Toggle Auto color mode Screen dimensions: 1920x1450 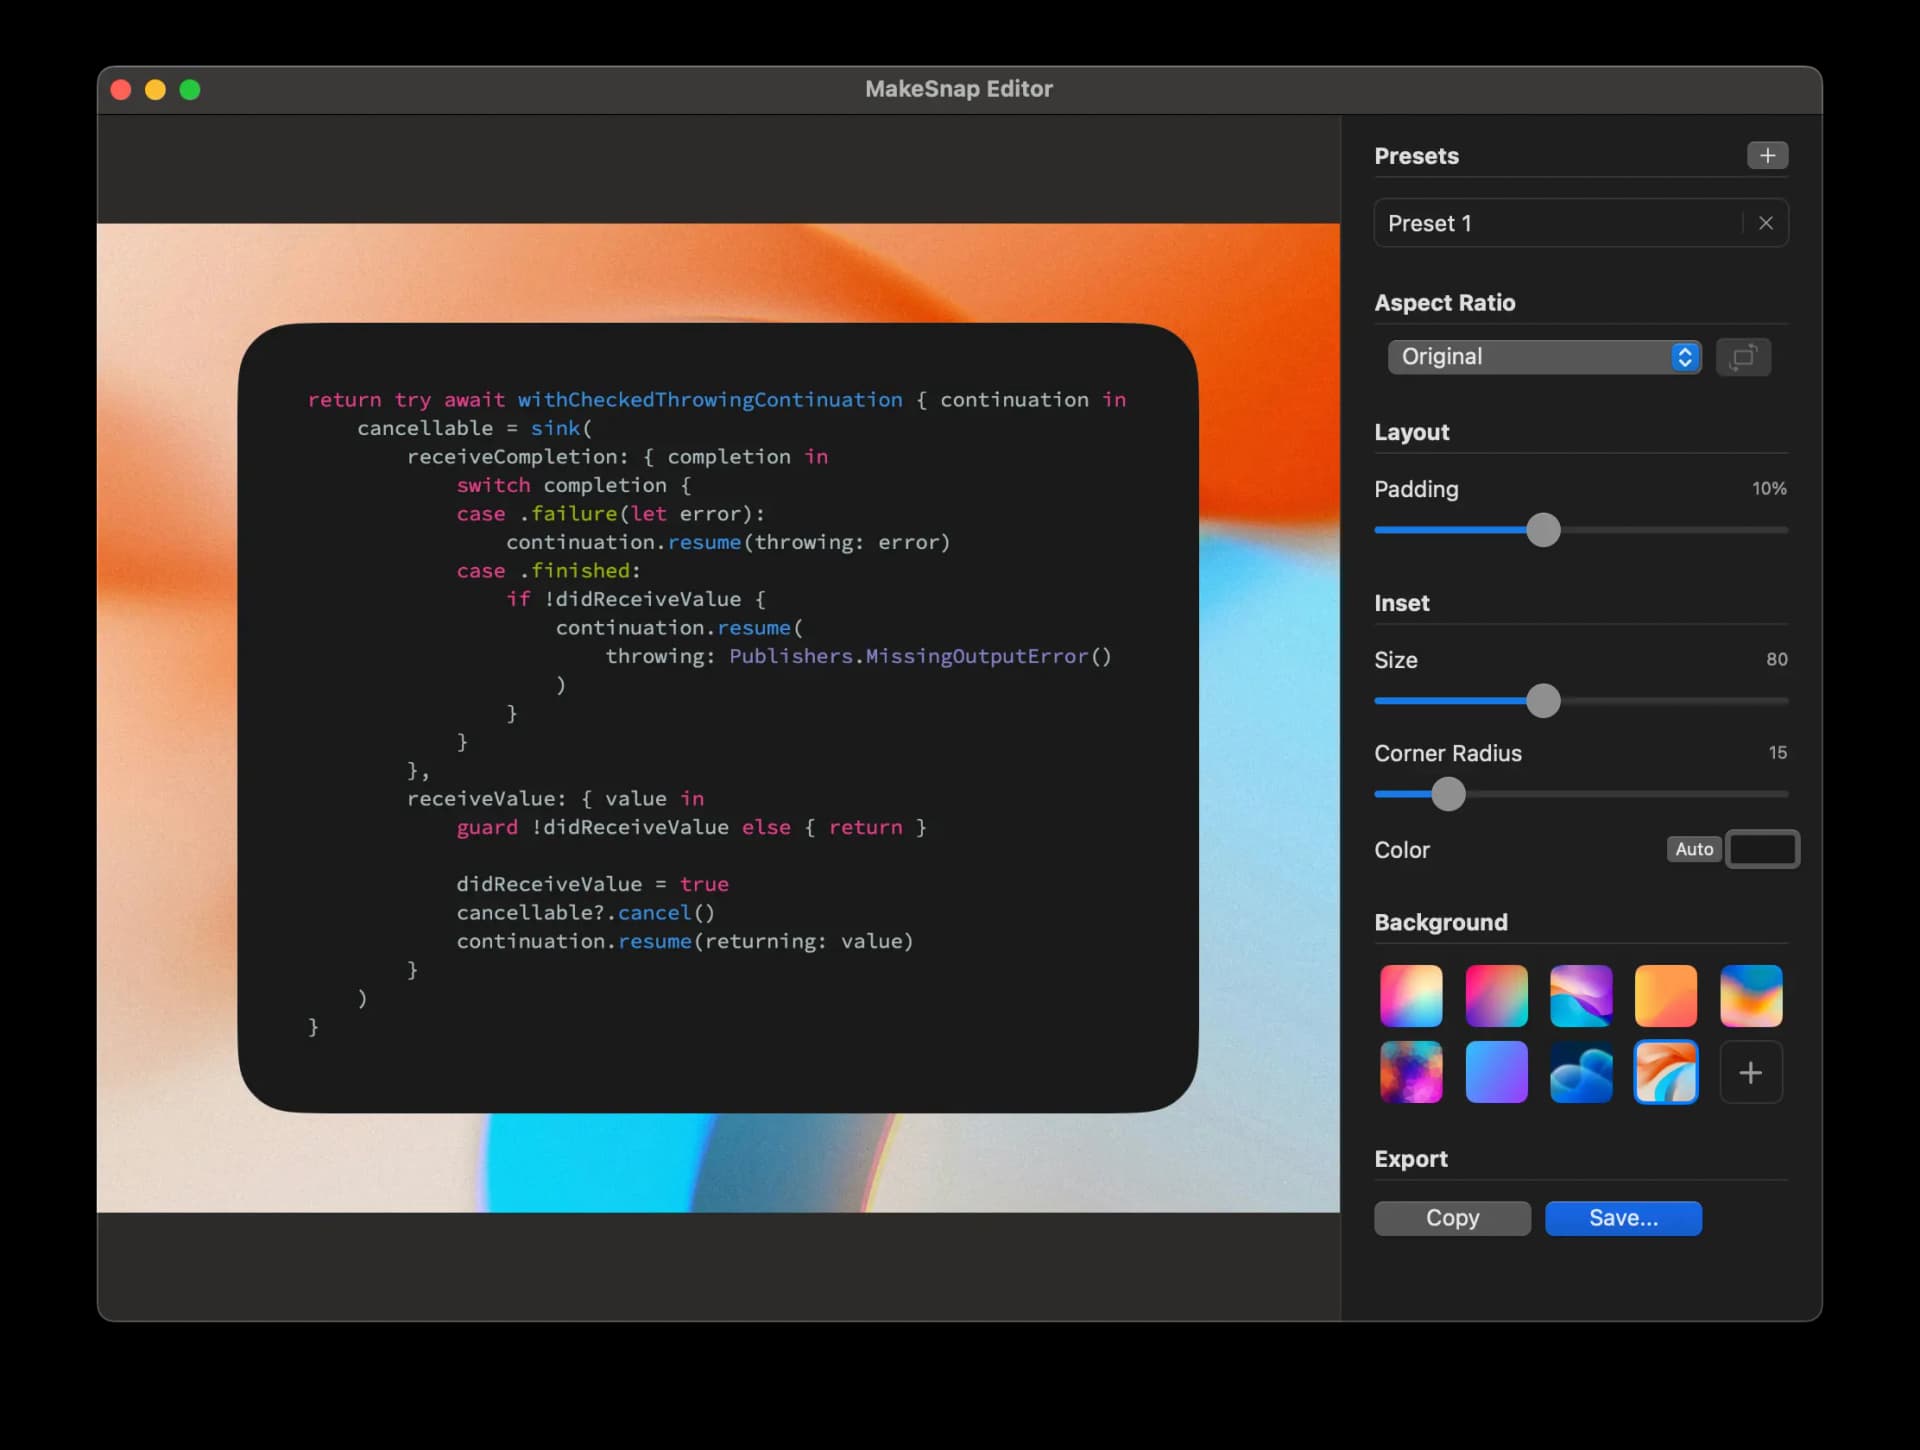point(1693,849)
